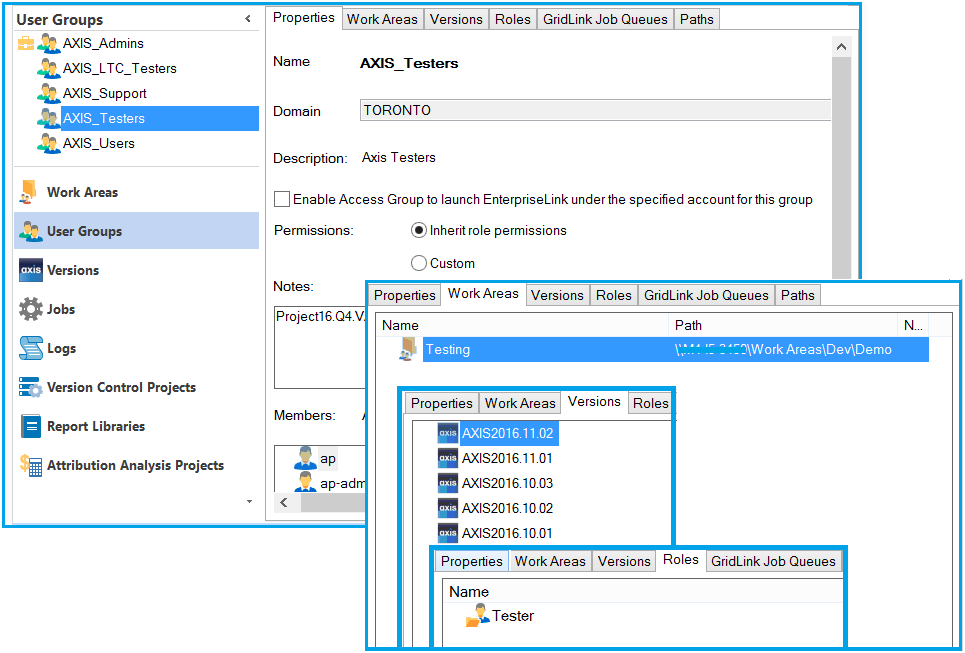Click into the Domain field showing TORONTO
The image size is (965, 653).
(x=595, y=110)
